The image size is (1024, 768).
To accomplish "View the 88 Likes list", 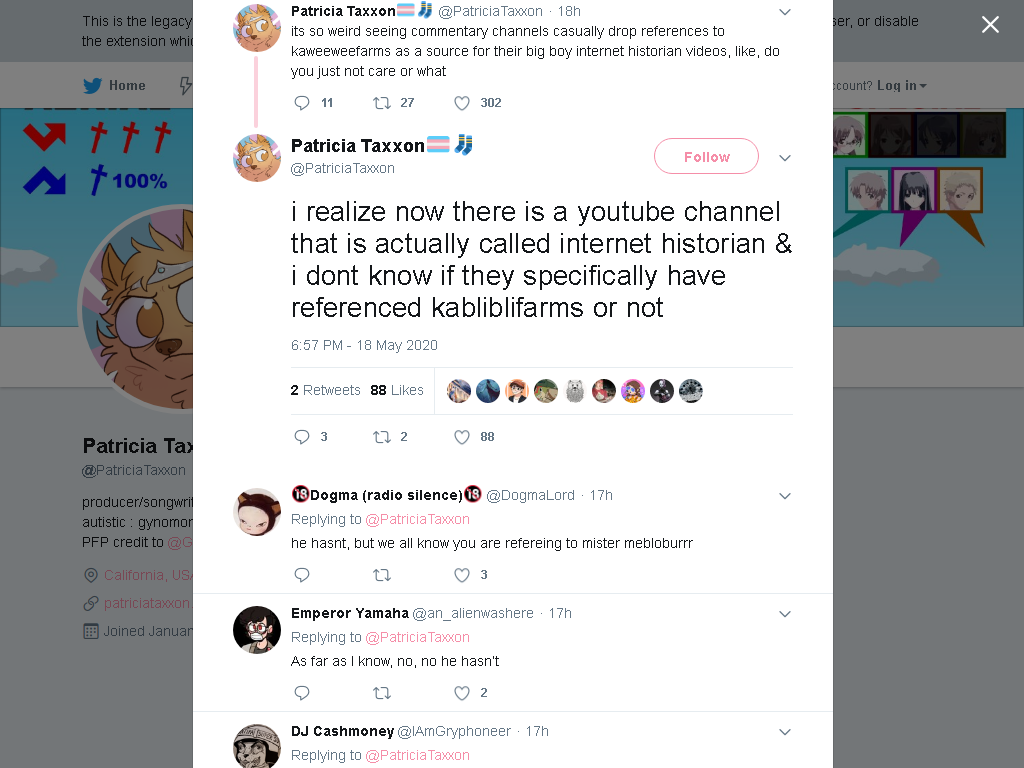I will point(397,390).
